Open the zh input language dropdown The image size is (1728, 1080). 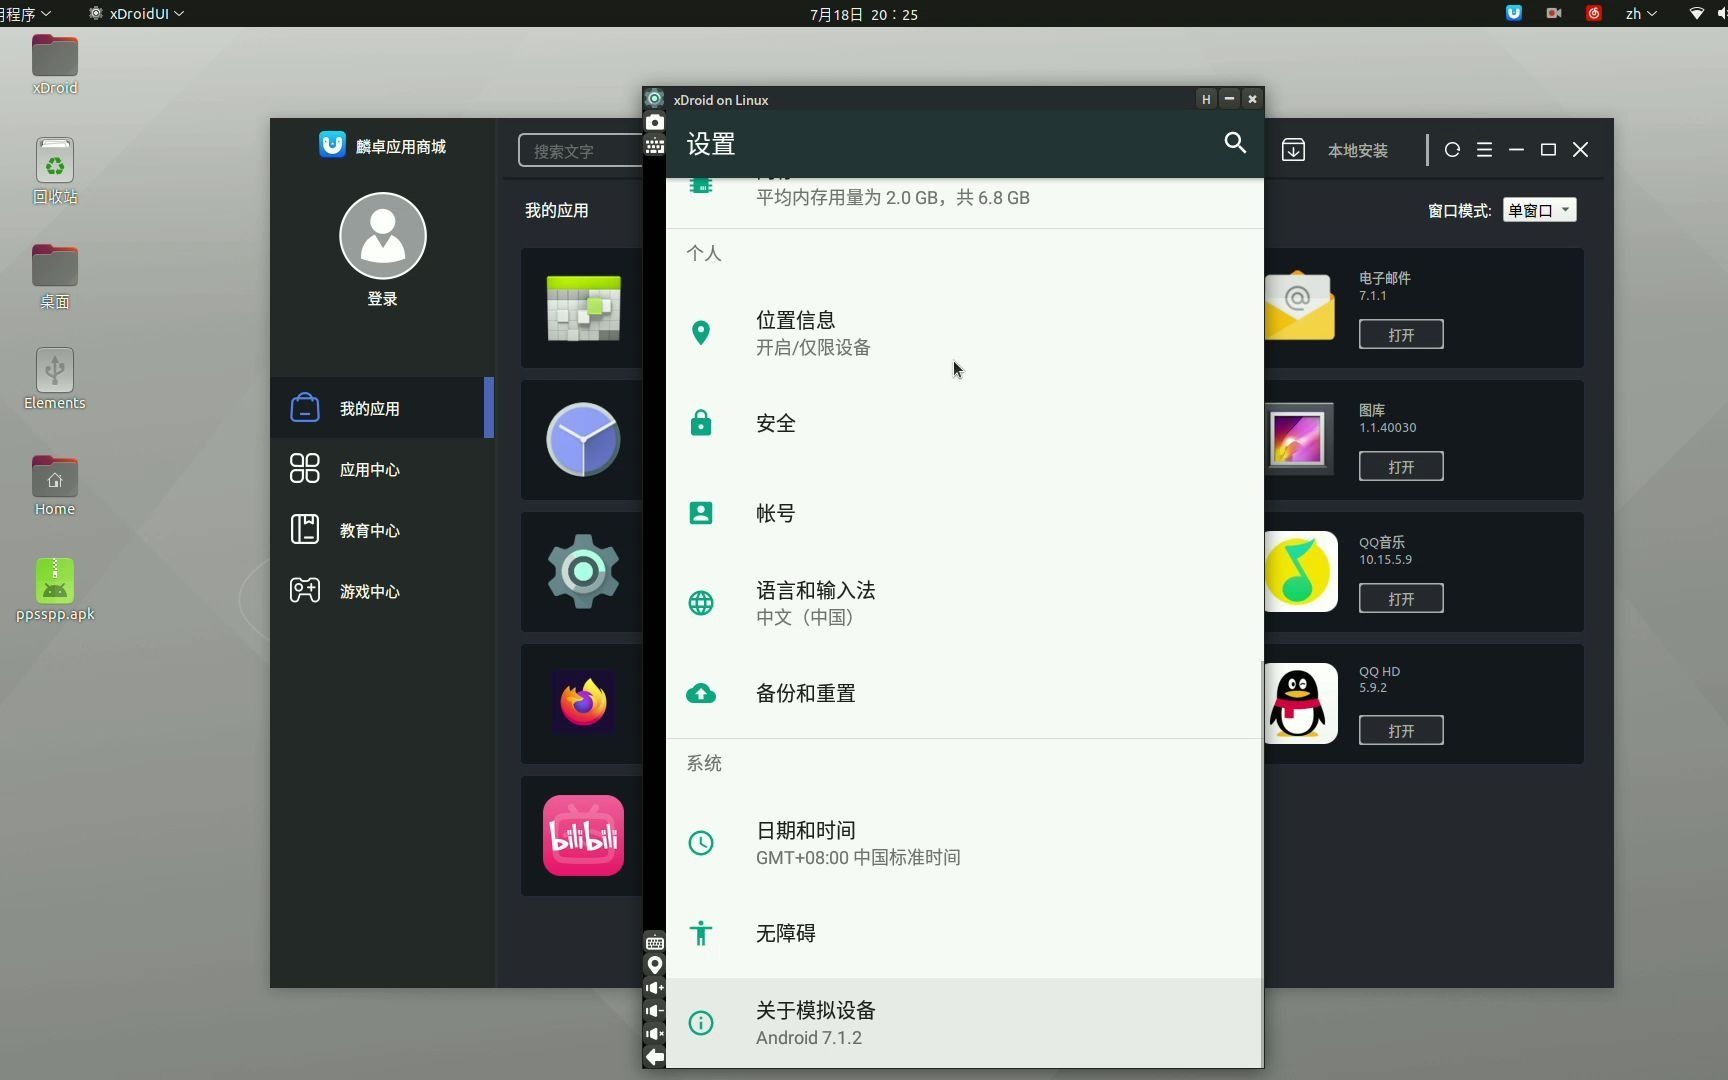(1640, 13)
